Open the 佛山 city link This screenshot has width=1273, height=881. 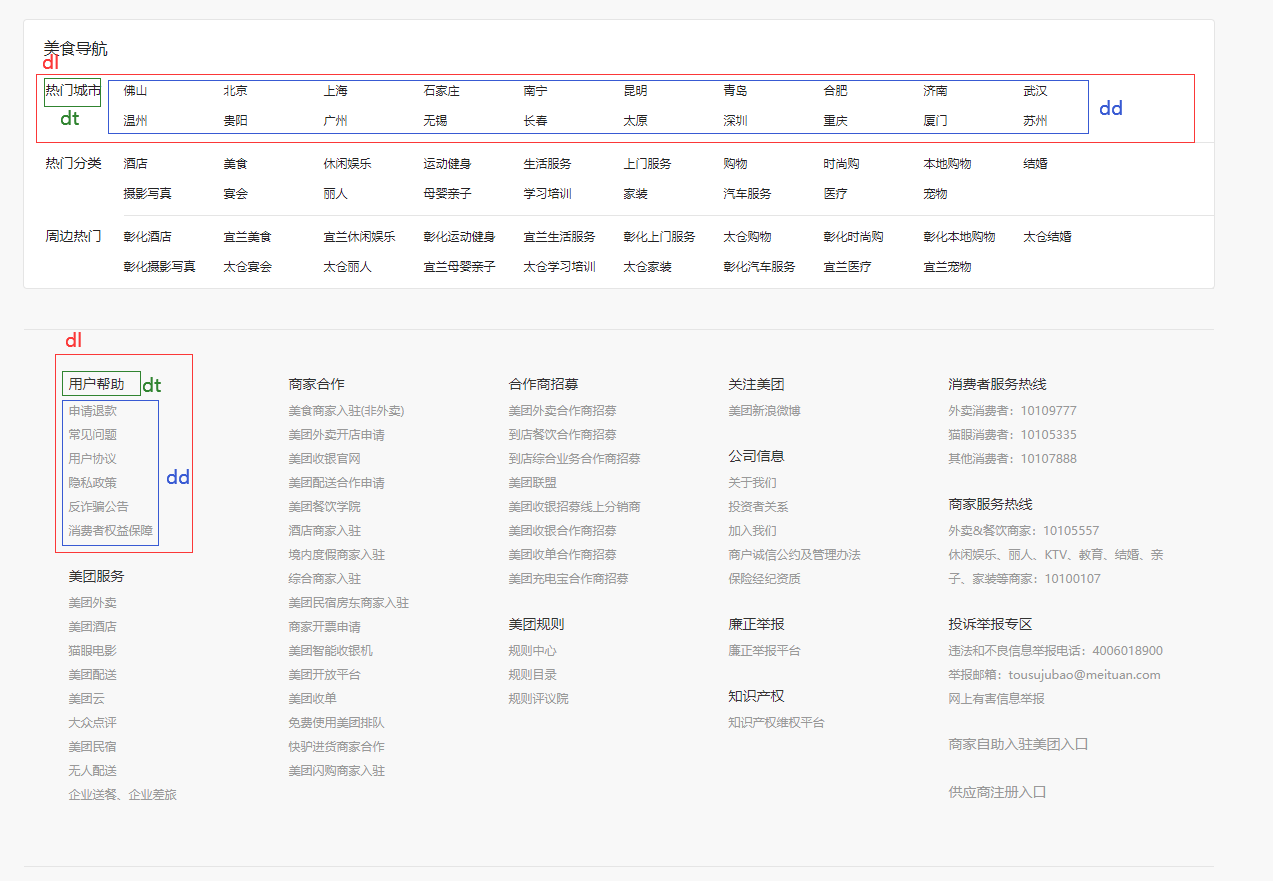coord(135,91)
